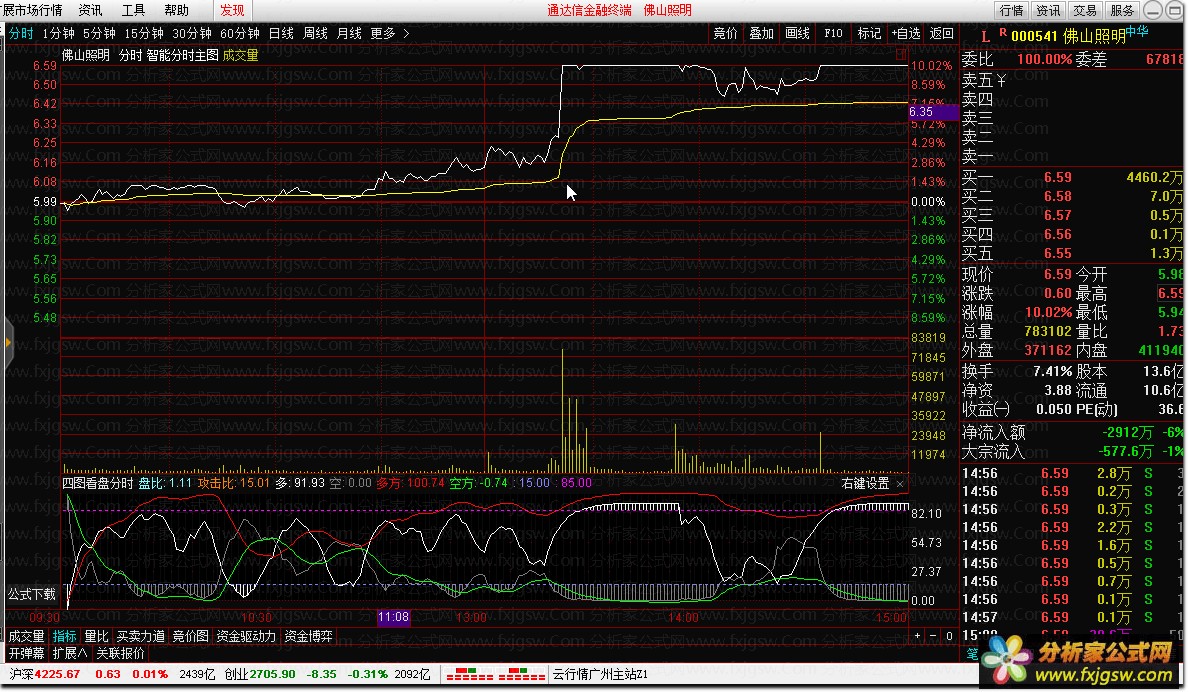Open the 右键设置 indicator settings
1189x692 pixels.
tap(864, 484)
